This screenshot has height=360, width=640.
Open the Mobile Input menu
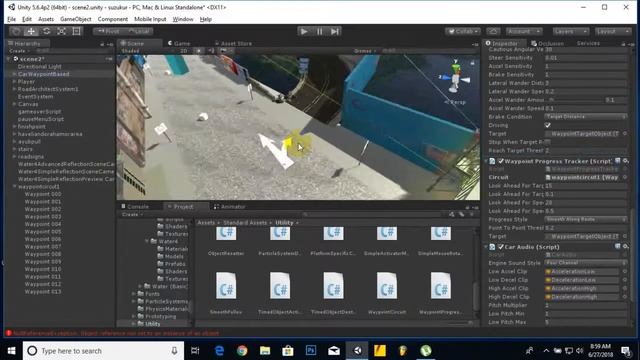point(150,19)
